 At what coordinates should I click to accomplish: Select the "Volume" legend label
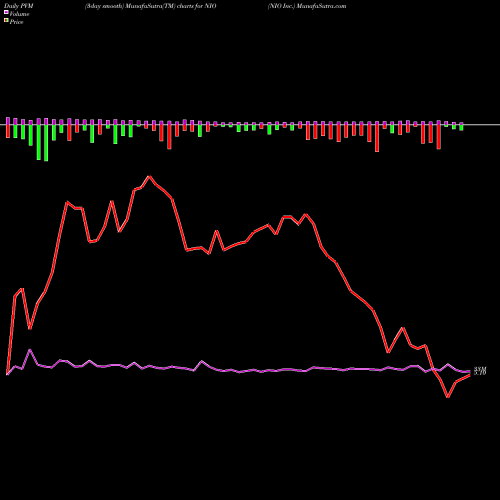(19, 14)
